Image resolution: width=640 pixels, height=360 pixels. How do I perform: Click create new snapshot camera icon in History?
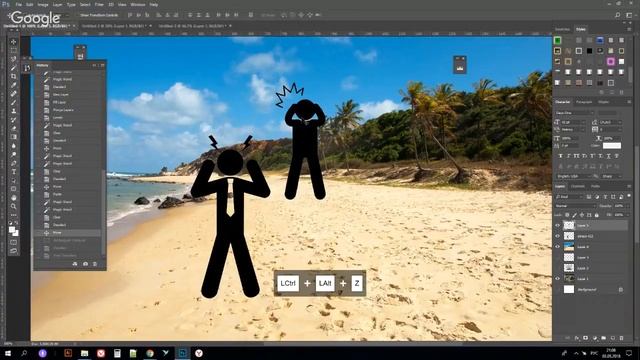pyautogui.click(x=85, y=264)
